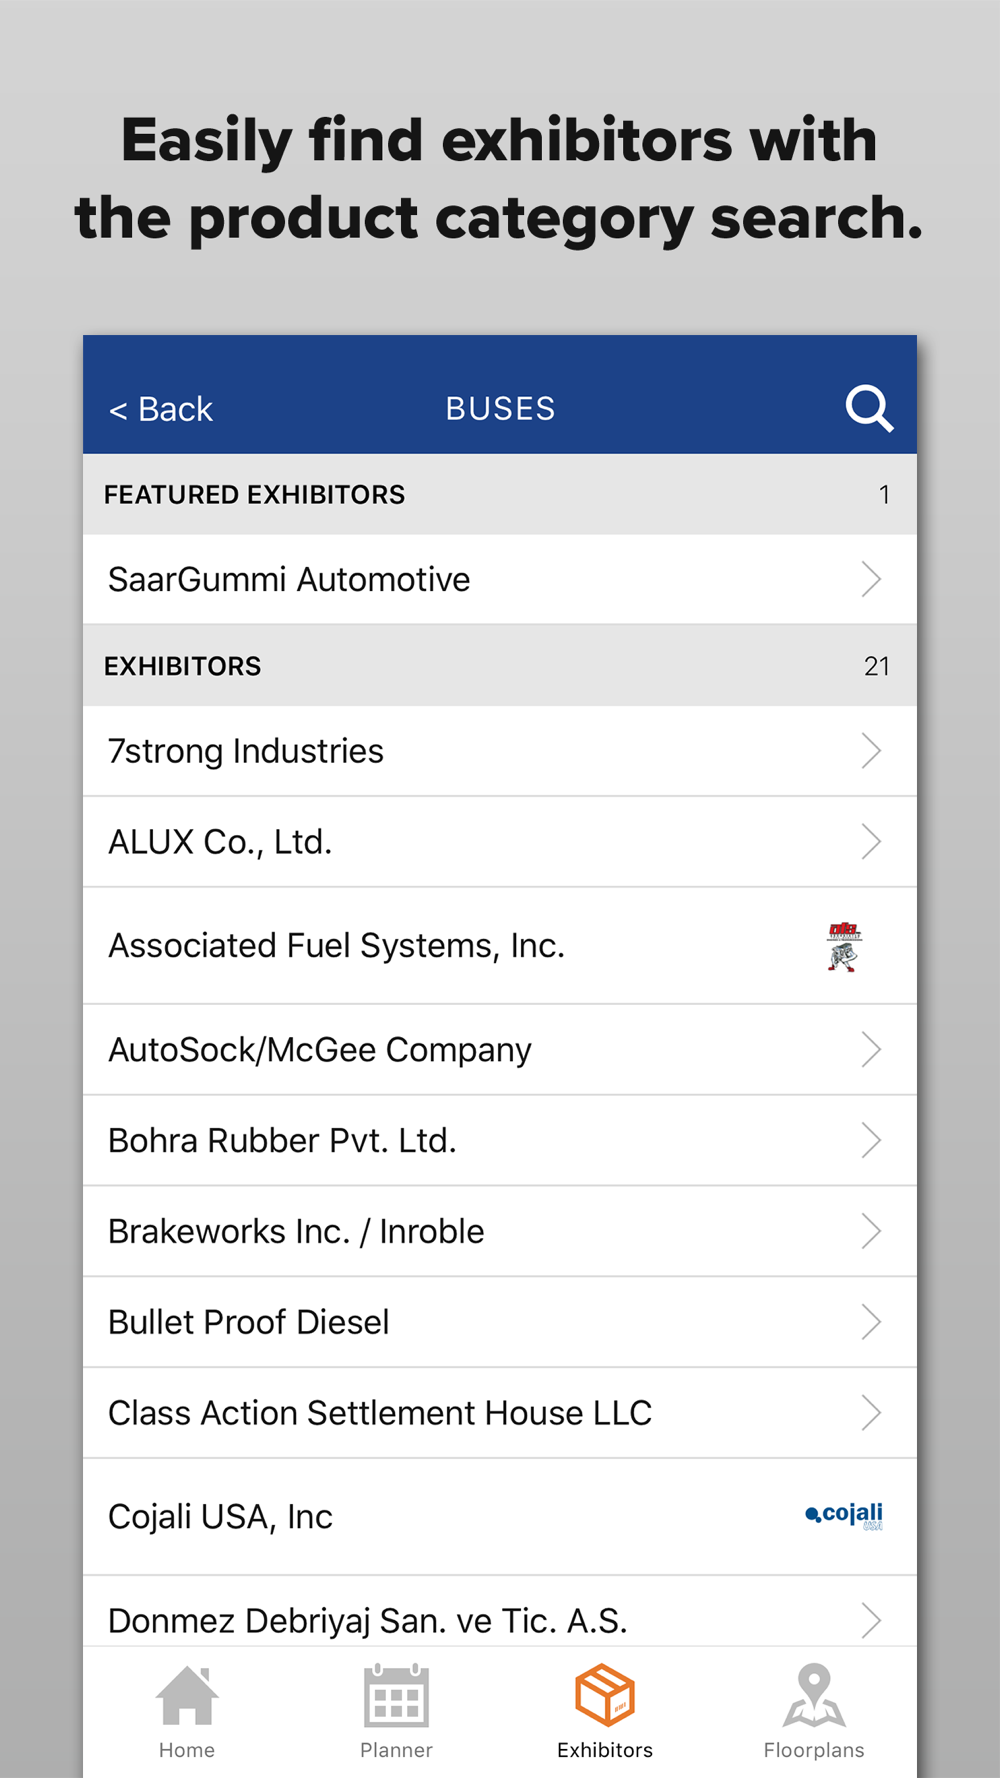Open the Home tab icon

(x=187, y=1696)
